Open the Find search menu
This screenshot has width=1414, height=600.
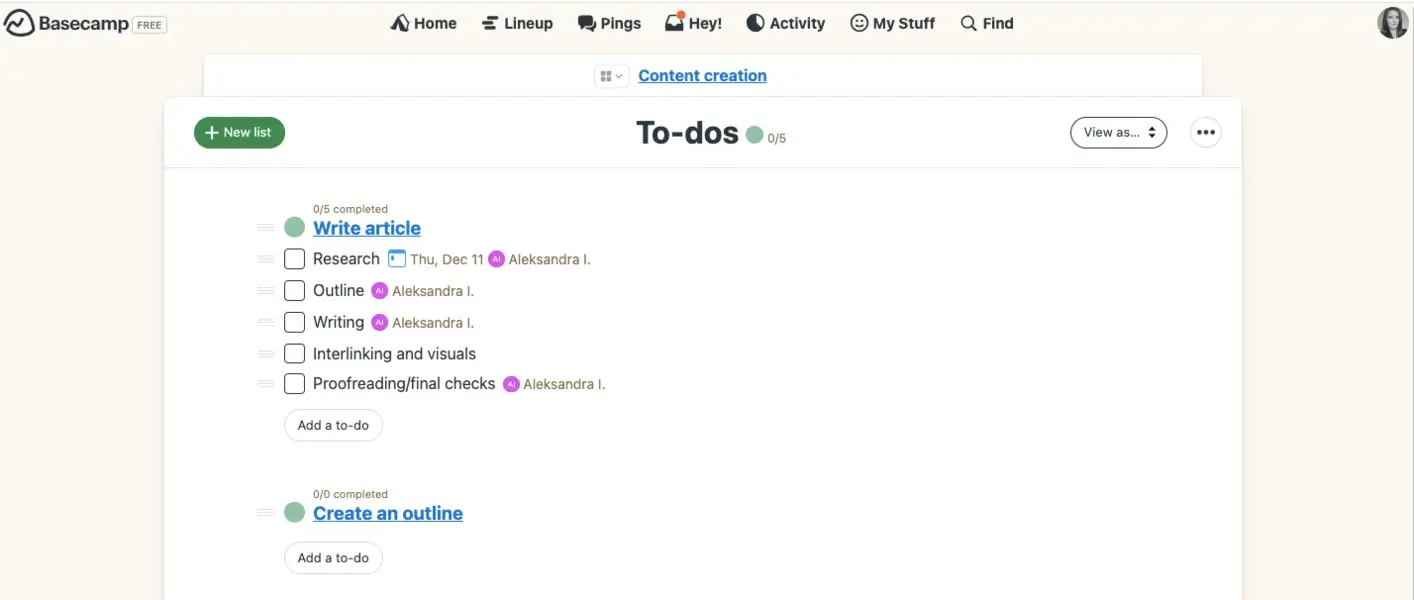[x=986, y=23]
